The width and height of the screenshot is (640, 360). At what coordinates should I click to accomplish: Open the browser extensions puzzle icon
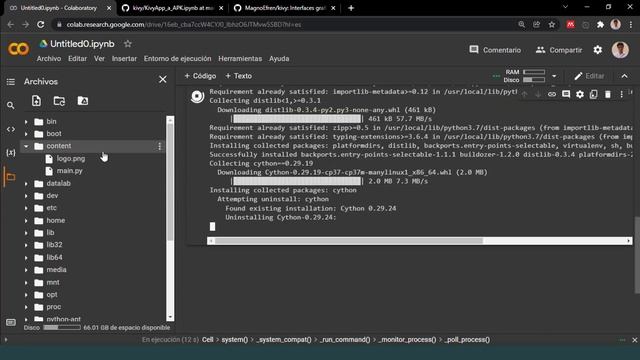coord(600,24)
